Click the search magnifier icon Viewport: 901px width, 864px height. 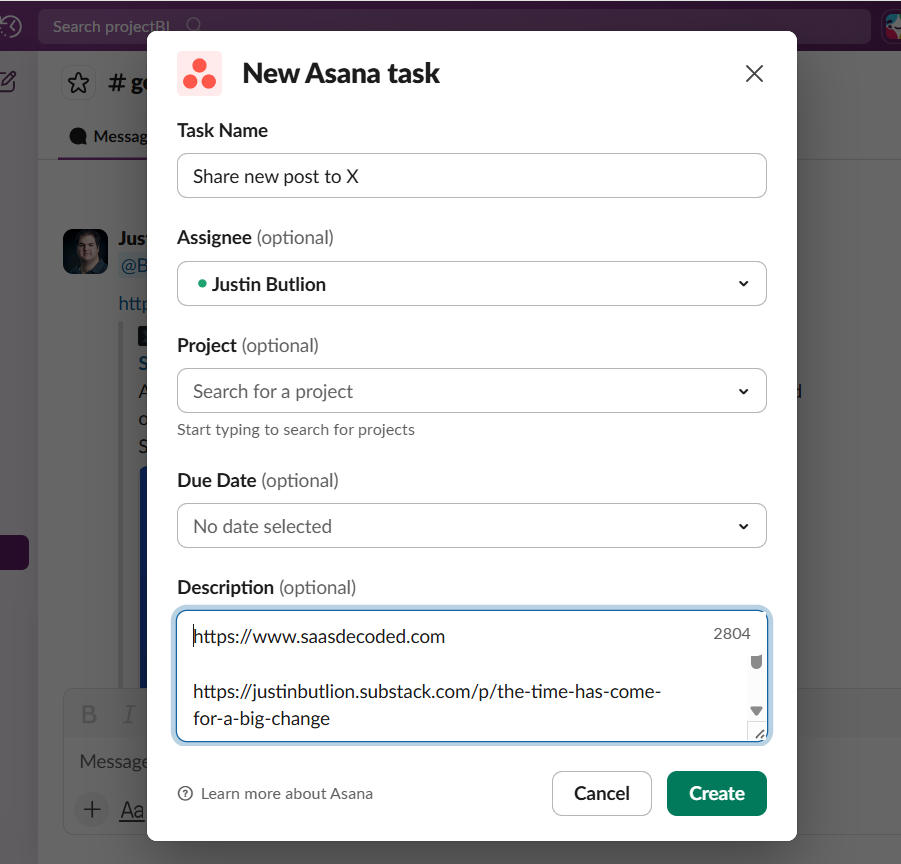tap(194, 25)
